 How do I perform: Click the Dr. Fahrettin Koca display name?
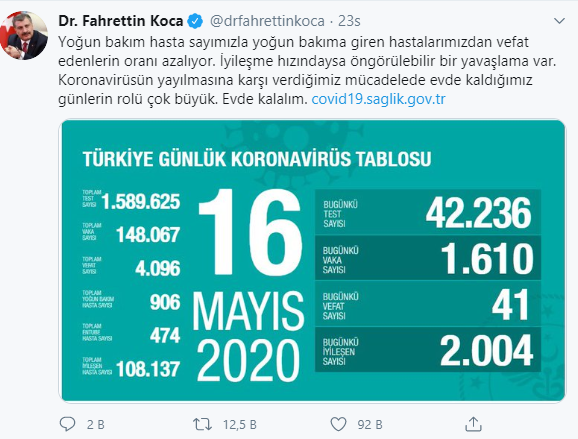(x=121, y=21)
